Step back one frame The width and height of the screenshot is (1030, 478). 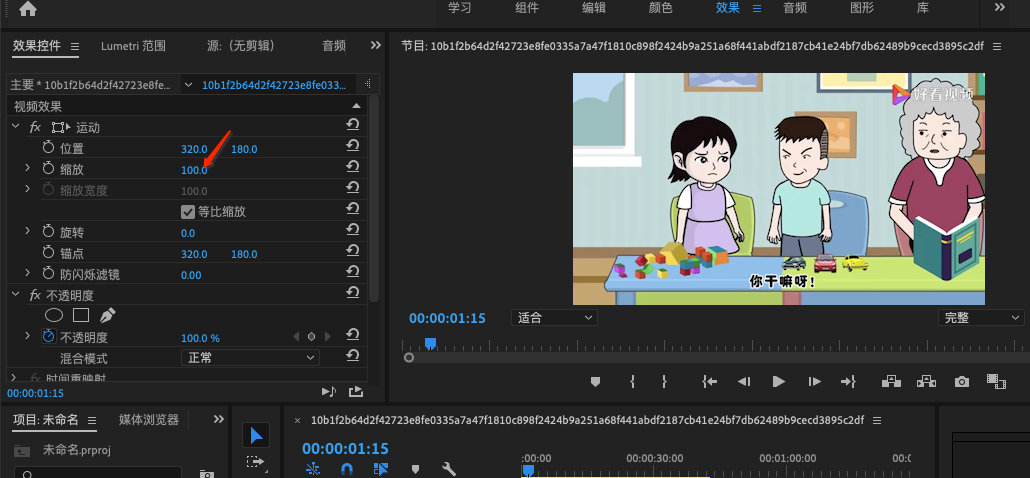tap(744, 381)
